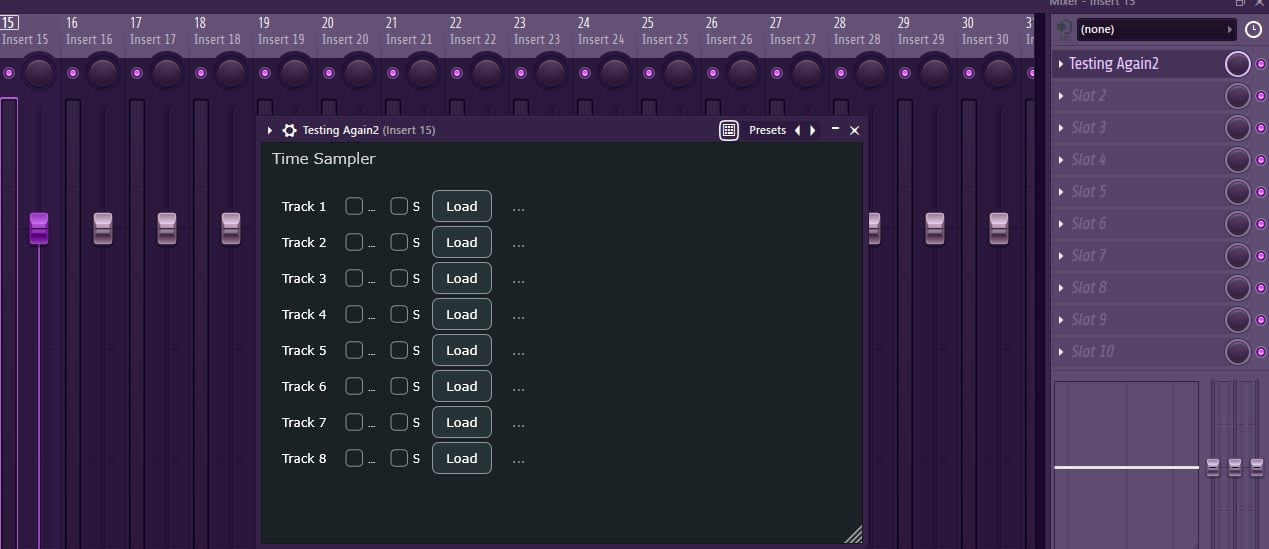Click the clock icon in mixer panel
The width and height of the screenshot is (1269, 549).
pyautogui.click(x=1253, y=29)
